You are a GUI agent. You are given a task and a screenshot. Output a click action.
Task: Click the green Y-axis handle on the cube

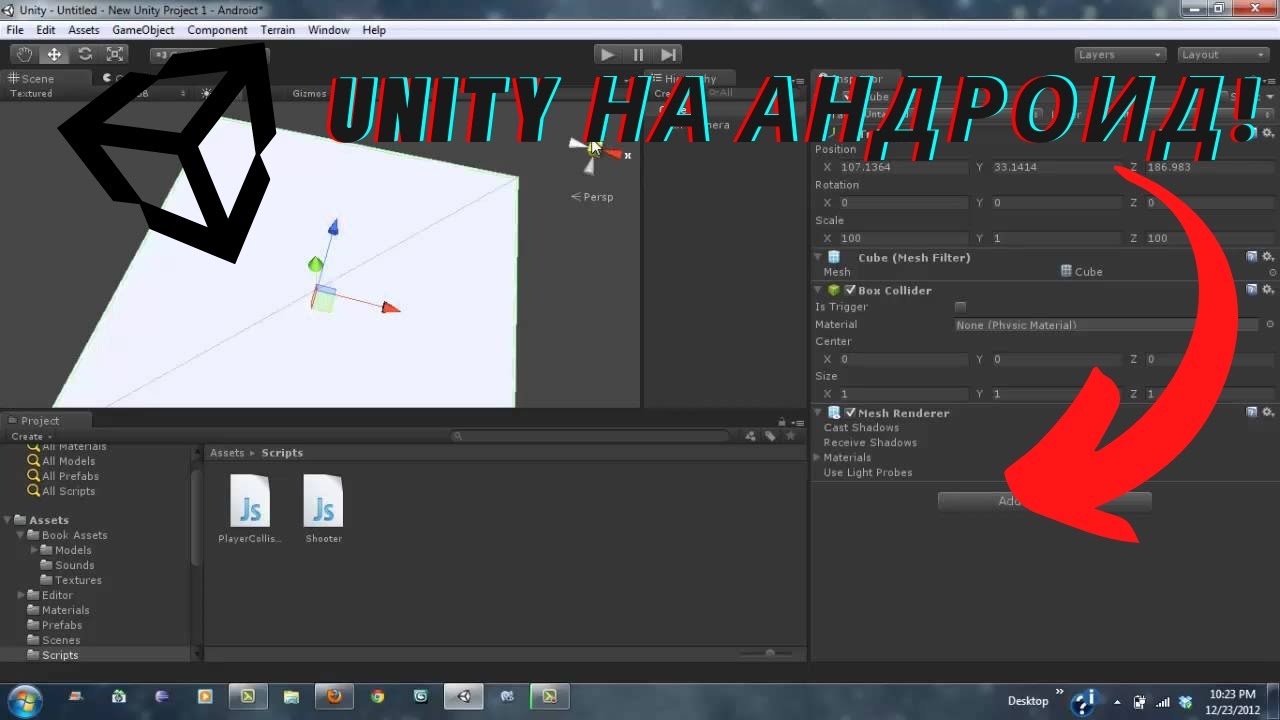point(315,264)
